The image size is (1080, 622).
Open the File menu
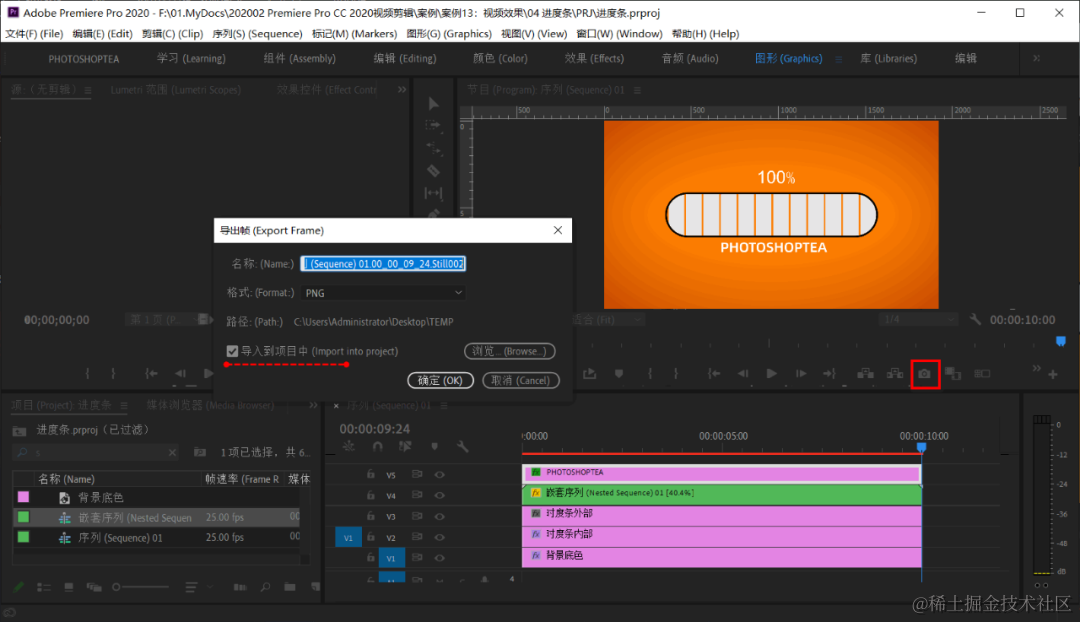tap(34, 34)
